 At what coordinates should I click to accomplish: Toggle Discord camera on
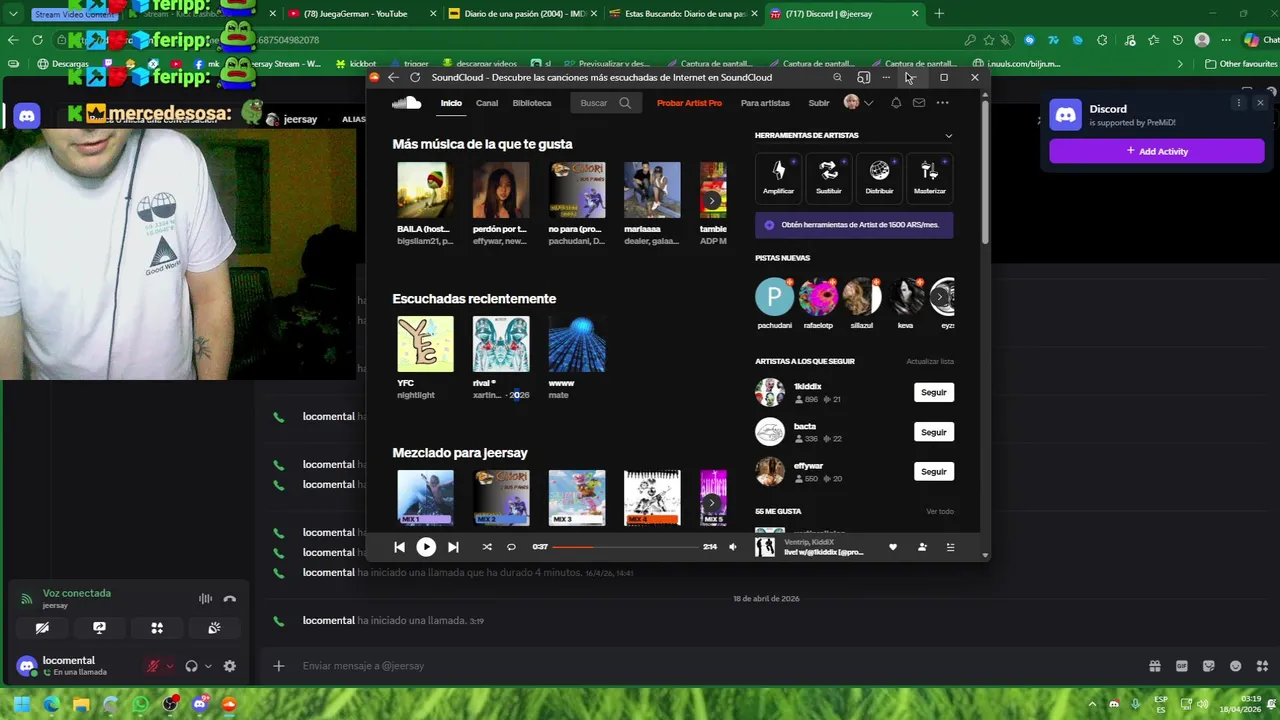tap(42, 628)
